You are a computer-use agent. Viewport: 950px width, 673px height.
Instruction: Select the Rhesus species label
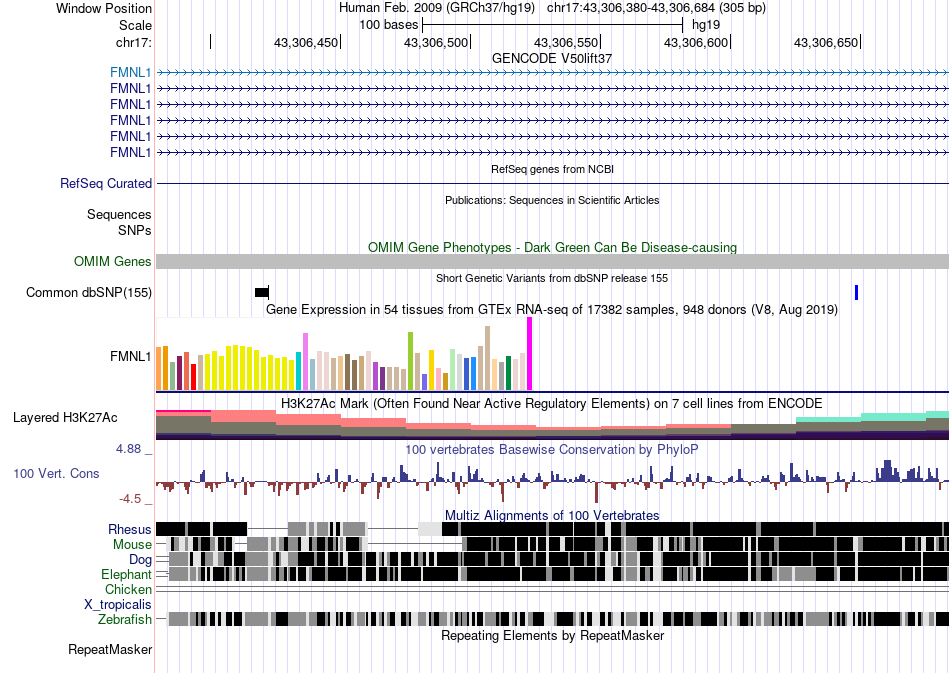(130, 529)
